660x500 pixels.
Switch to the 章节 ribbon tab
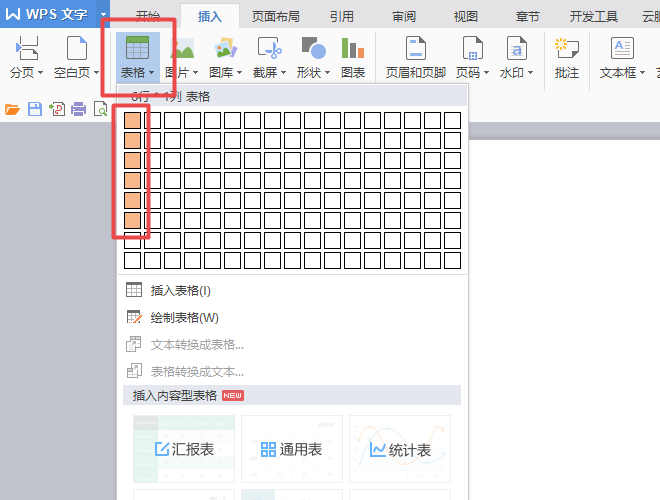tap(527, 17)
